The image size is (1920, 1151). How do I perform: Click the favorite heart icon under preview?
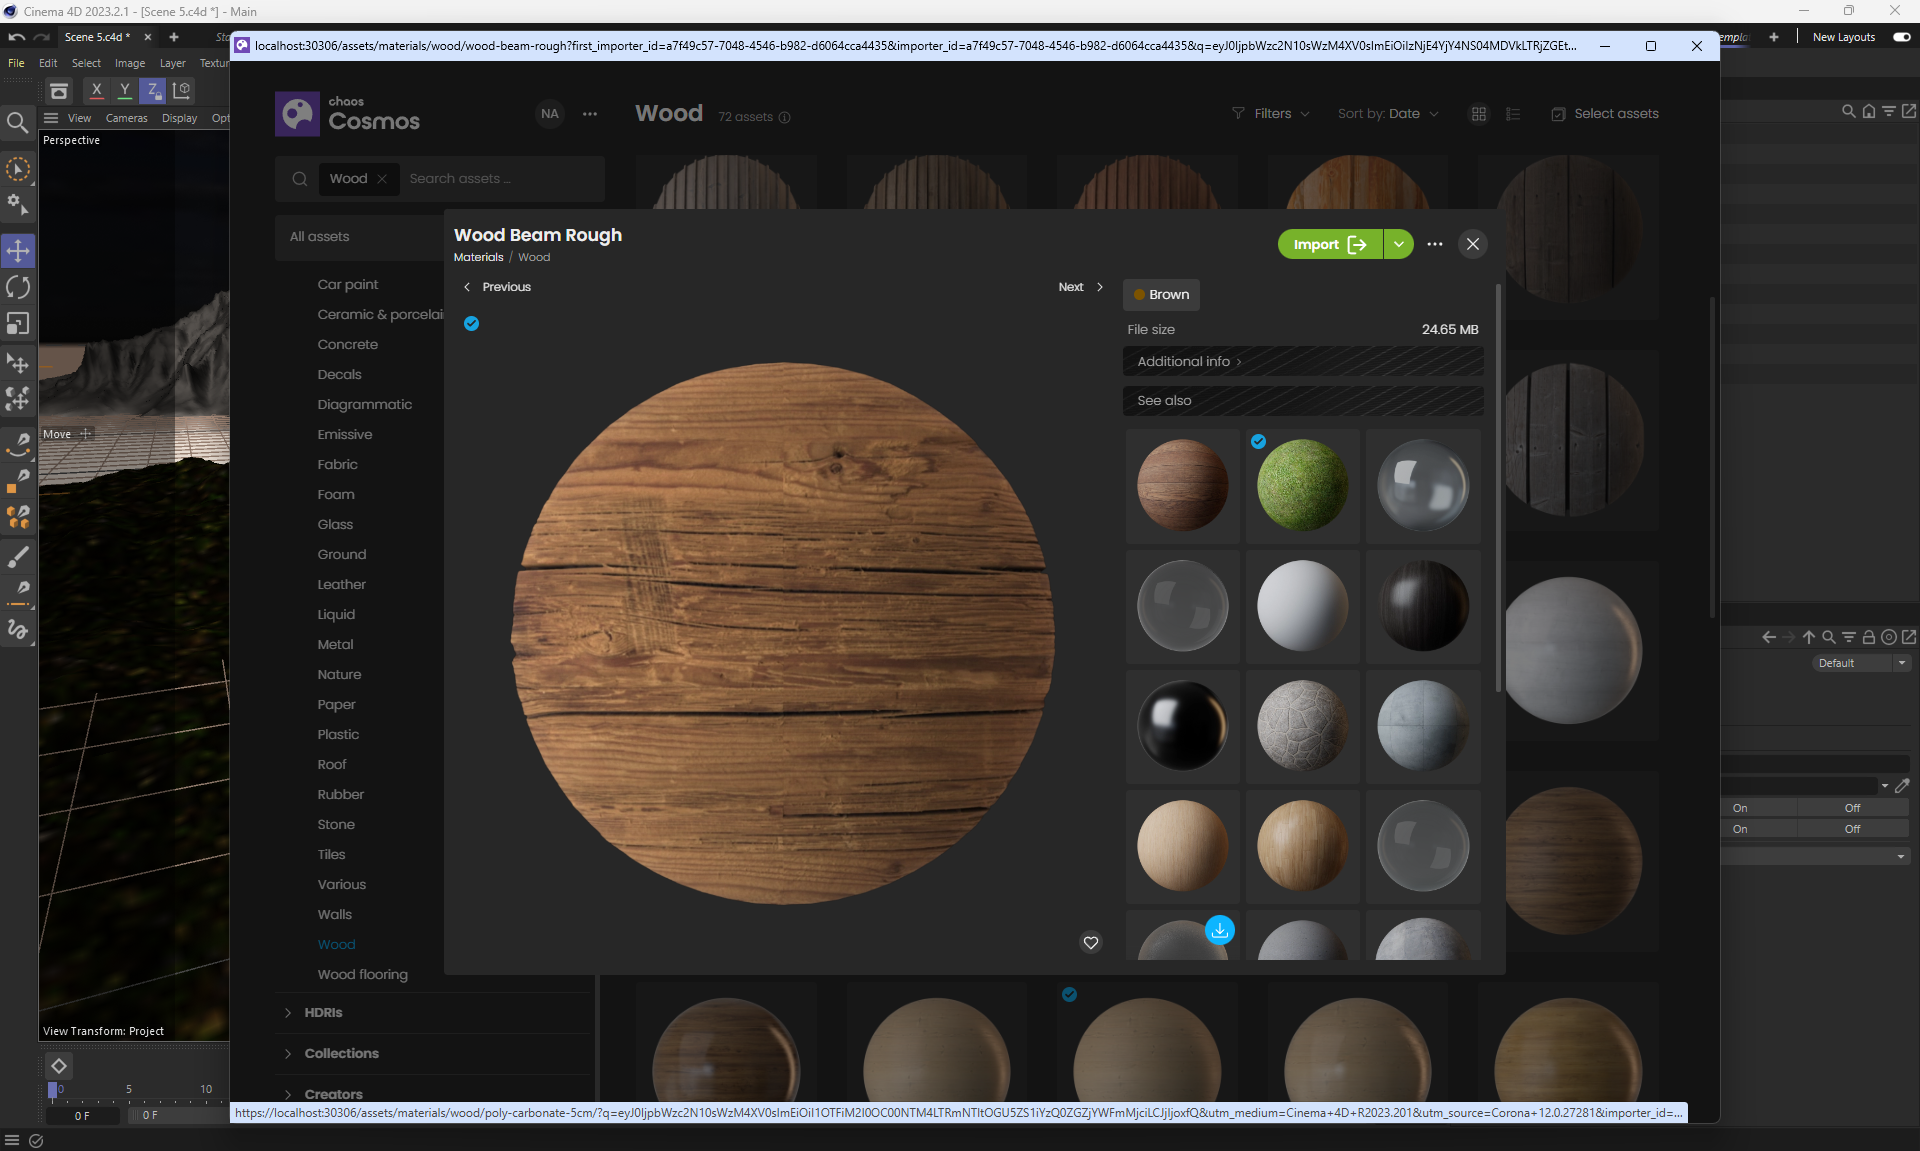(1091, 942)
